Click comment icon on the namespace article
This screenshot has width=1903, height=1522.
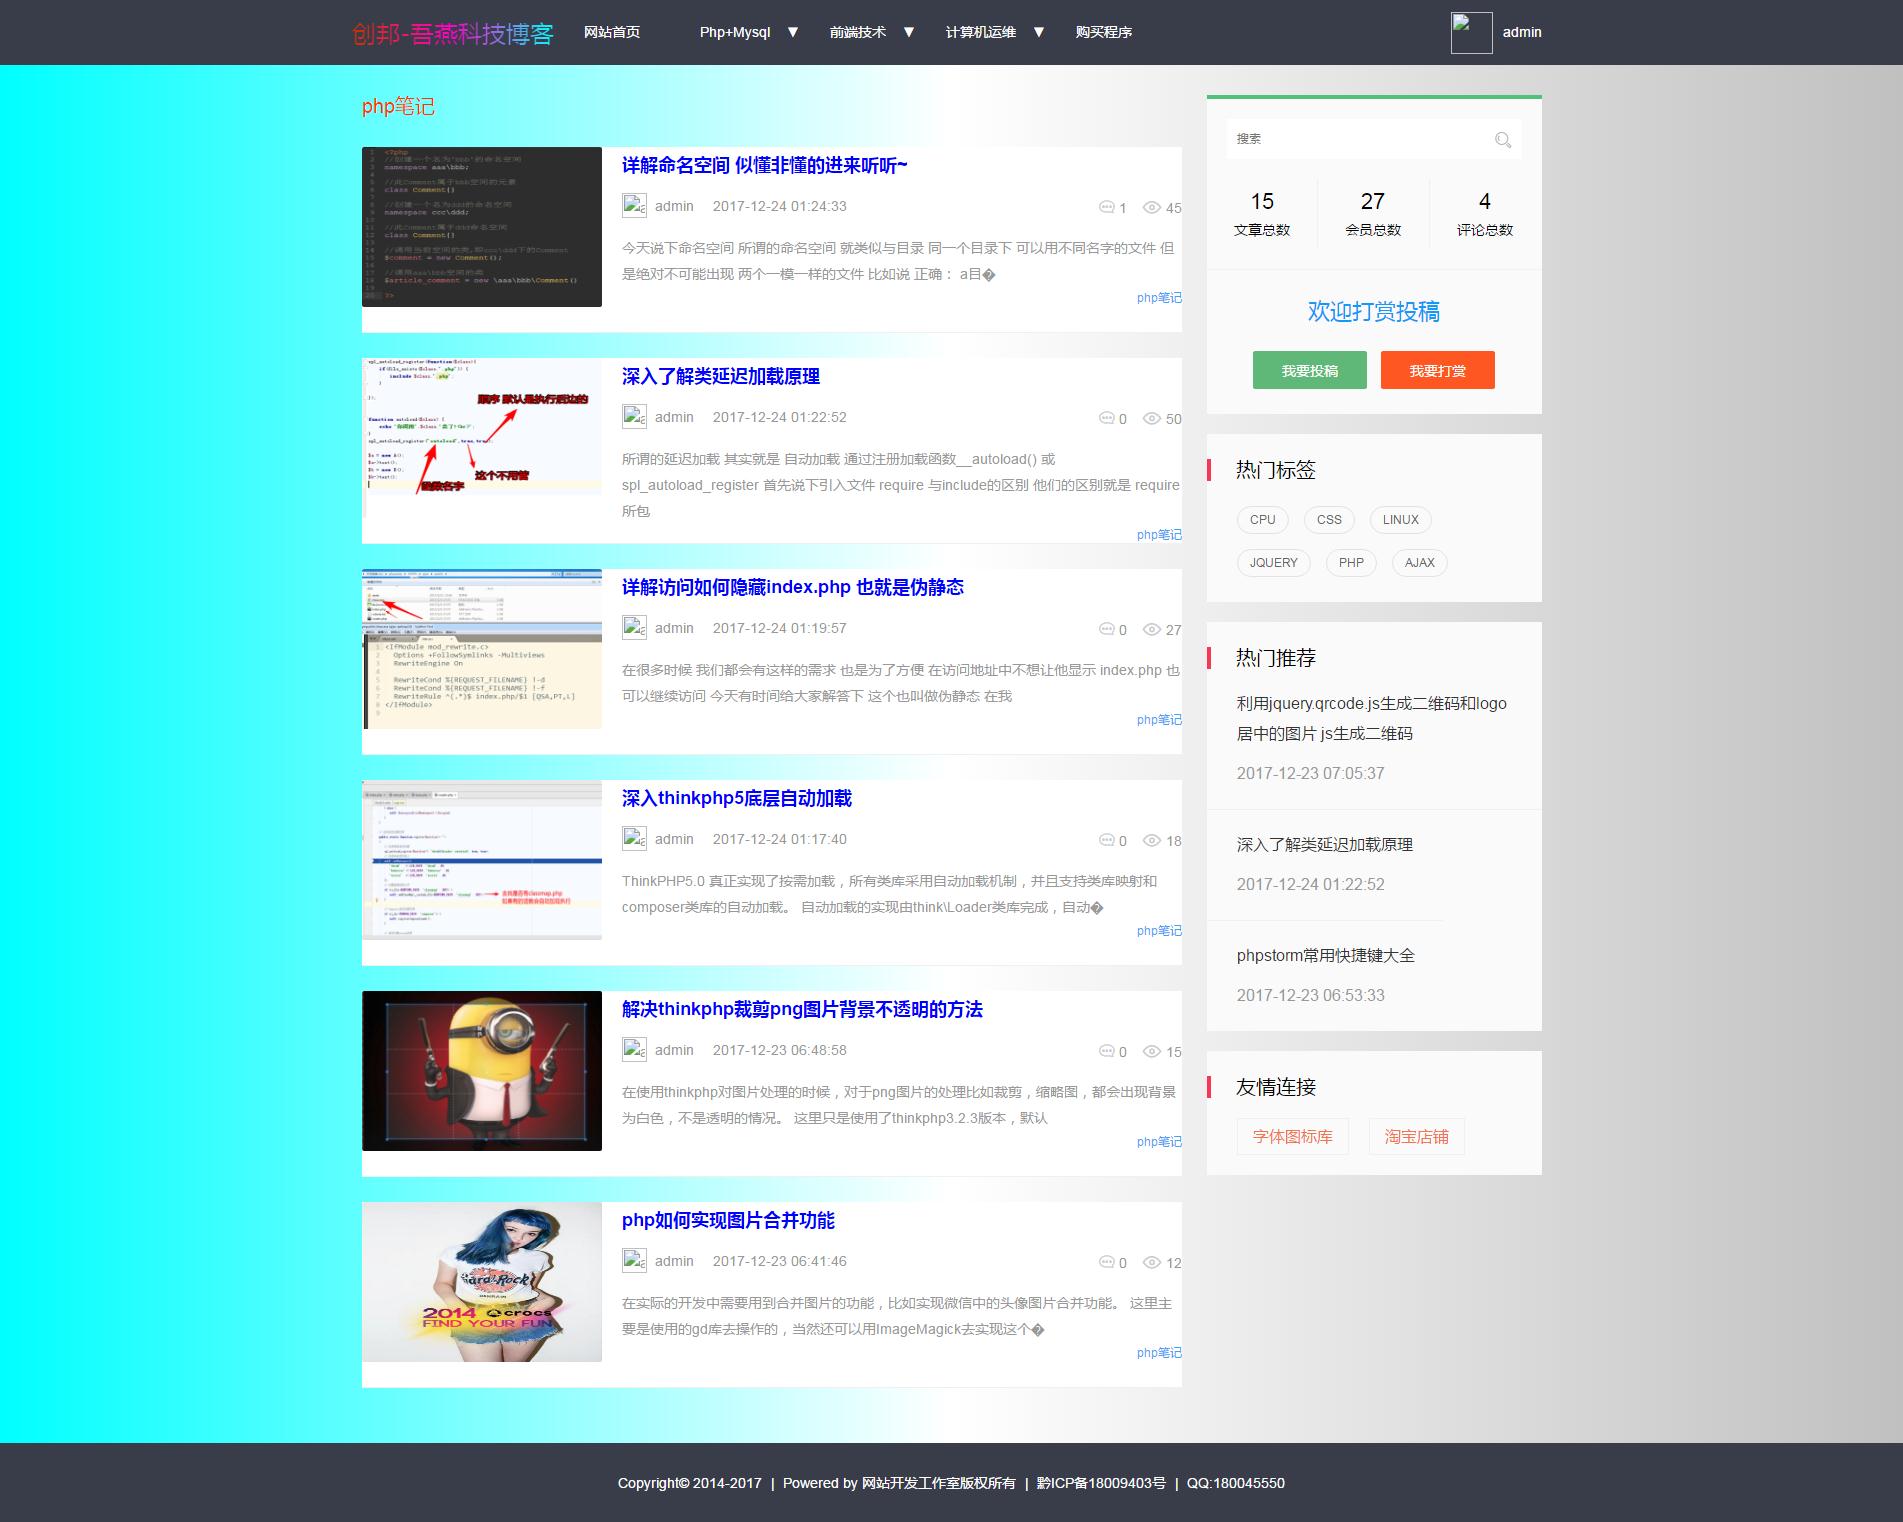tap(1106, 207)
